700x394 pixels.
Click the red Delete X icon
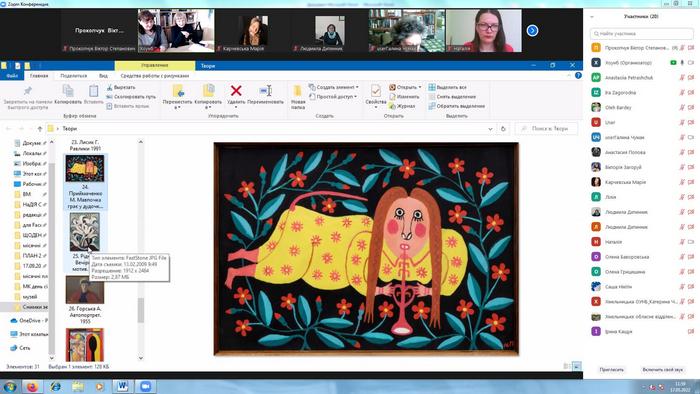coord(236,91)
